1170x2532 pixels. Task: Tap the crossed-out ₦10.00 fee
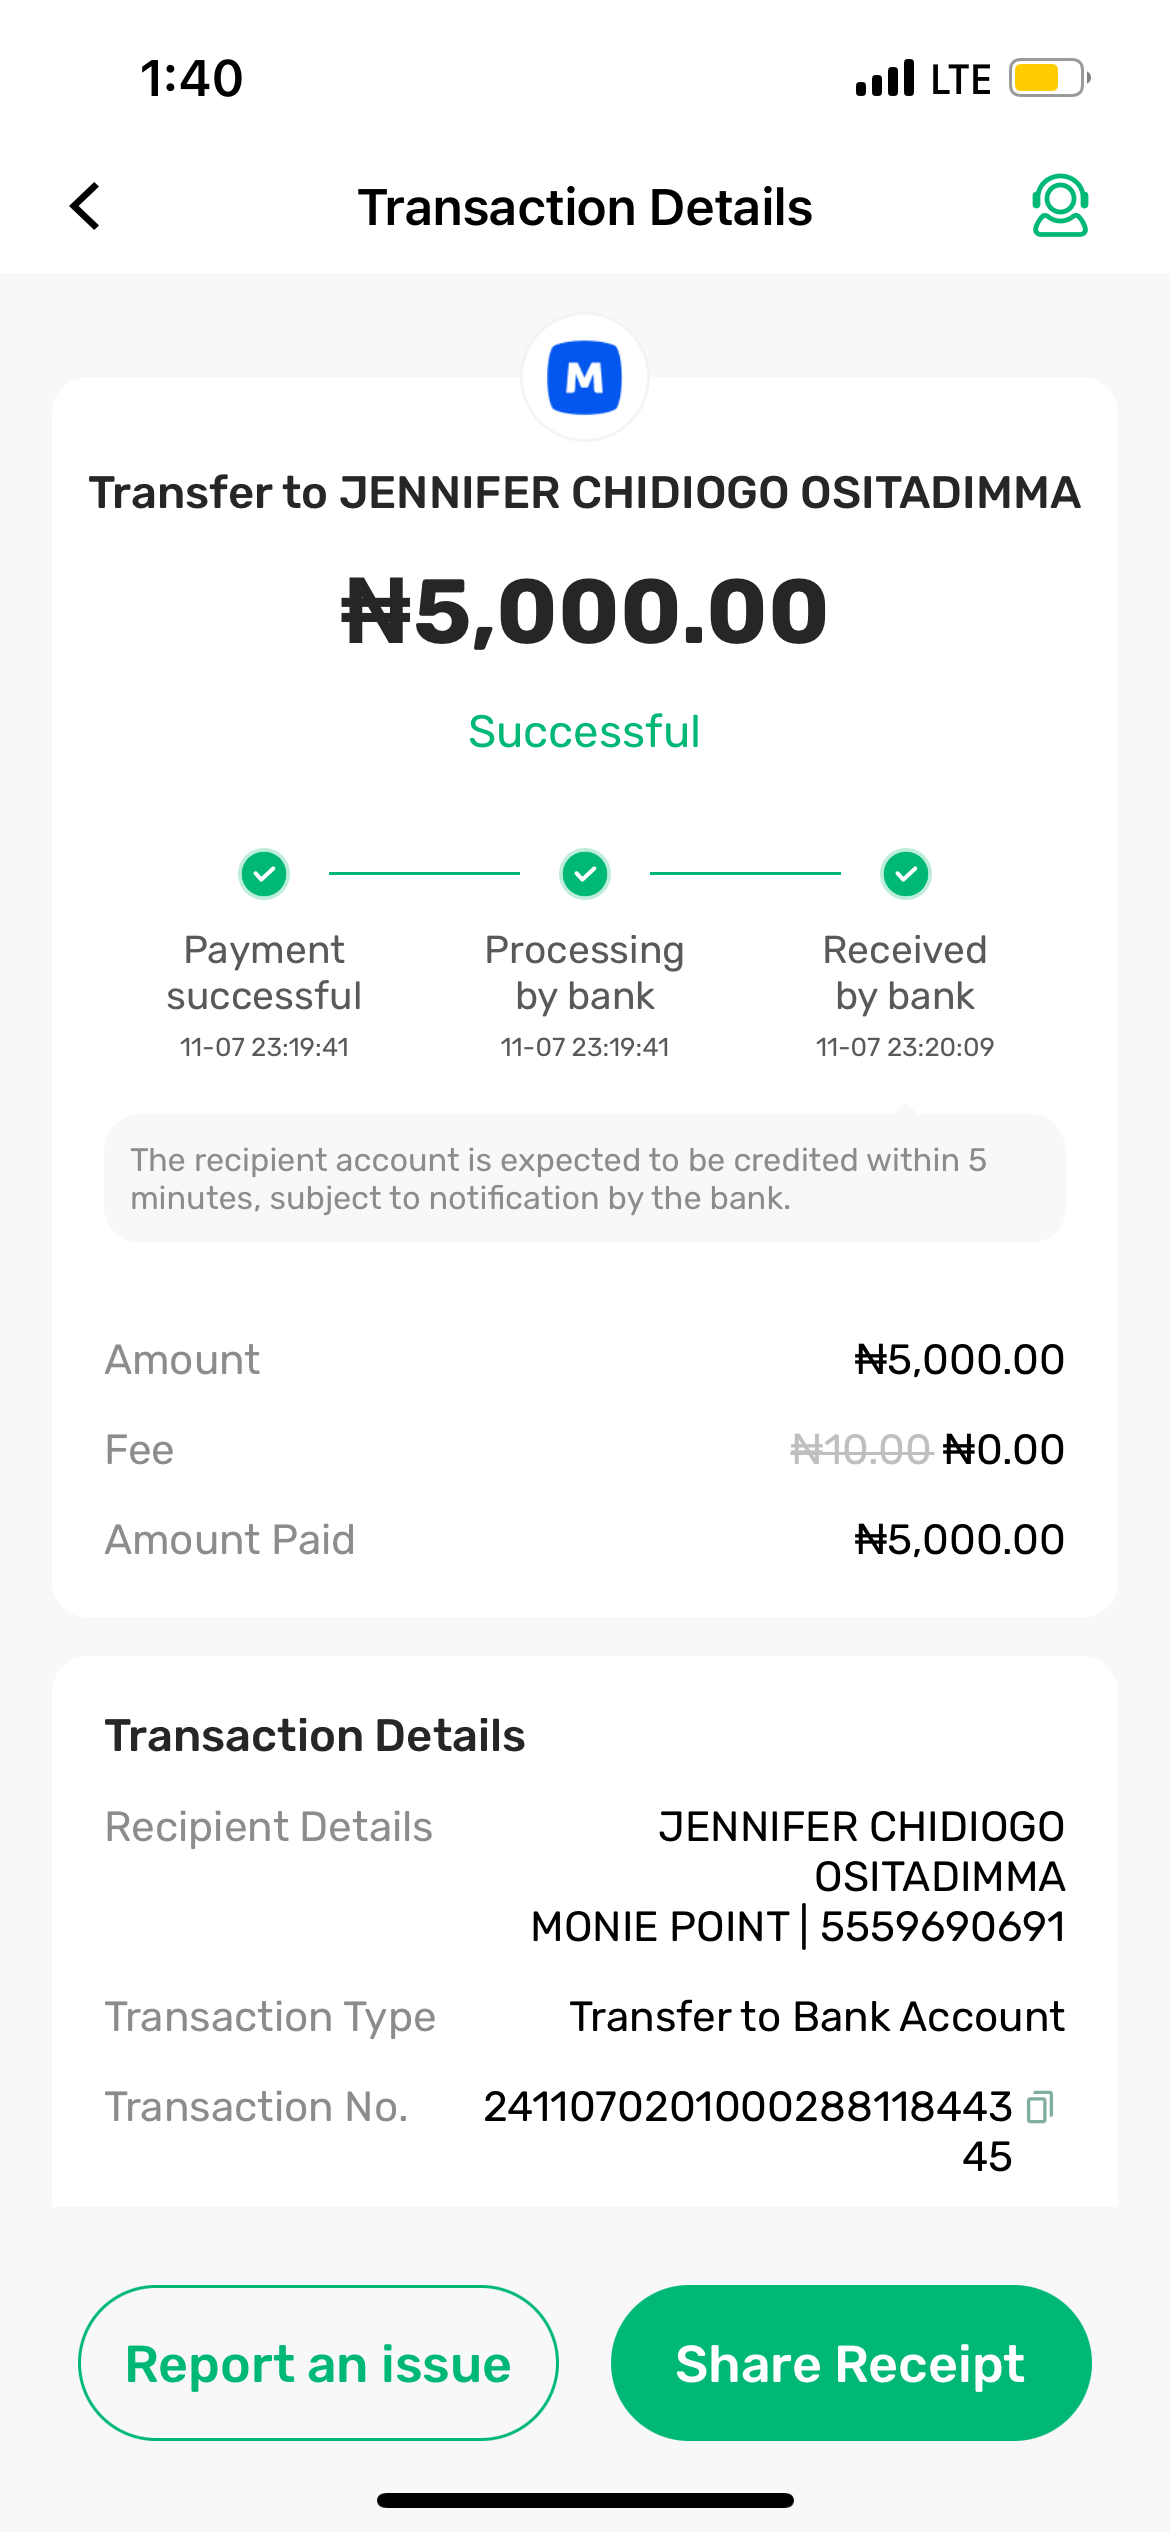(x=860, y=1450)
